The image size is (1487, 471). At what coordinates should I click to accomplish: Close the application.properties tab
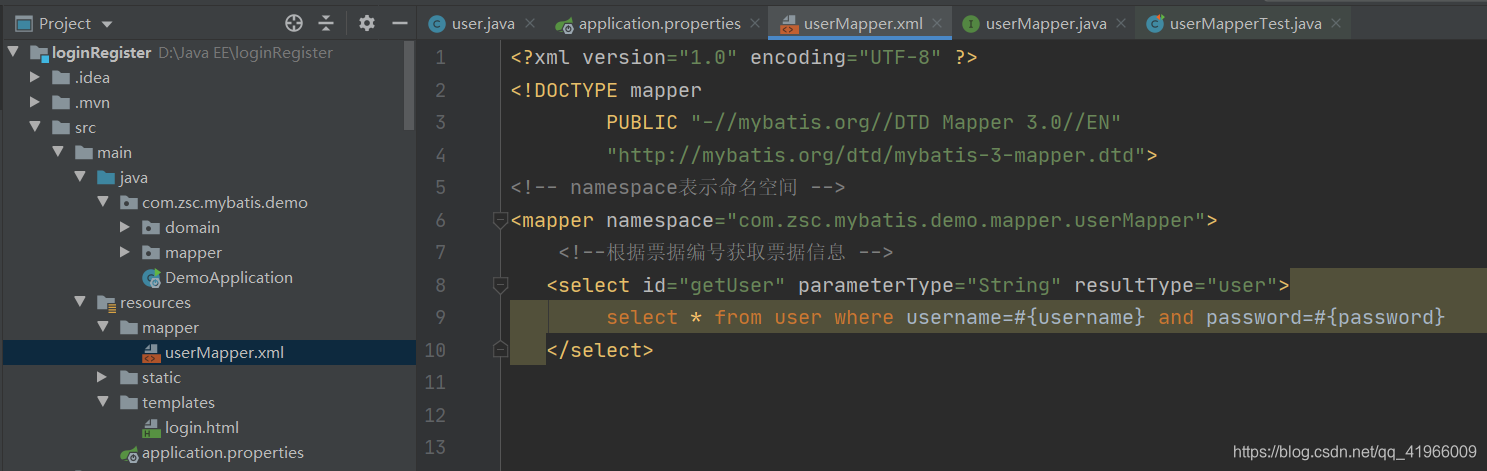point(754,24)
